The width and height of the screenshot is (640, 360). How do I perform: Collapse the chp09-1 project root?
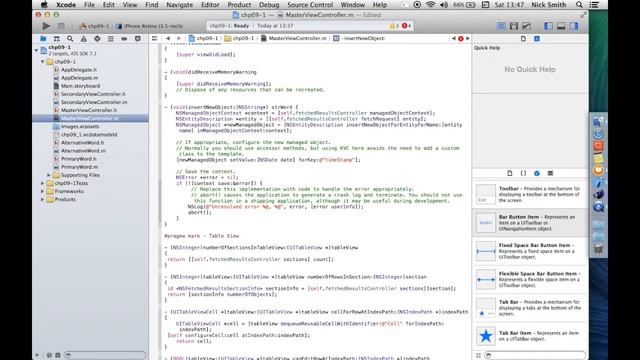36,50
